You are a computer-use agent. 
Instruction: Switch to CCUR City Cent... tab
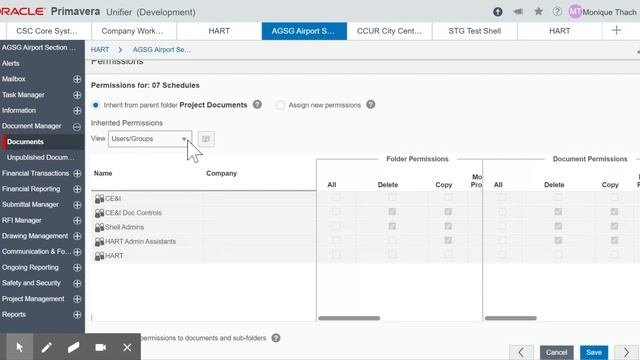coord(389,31)
